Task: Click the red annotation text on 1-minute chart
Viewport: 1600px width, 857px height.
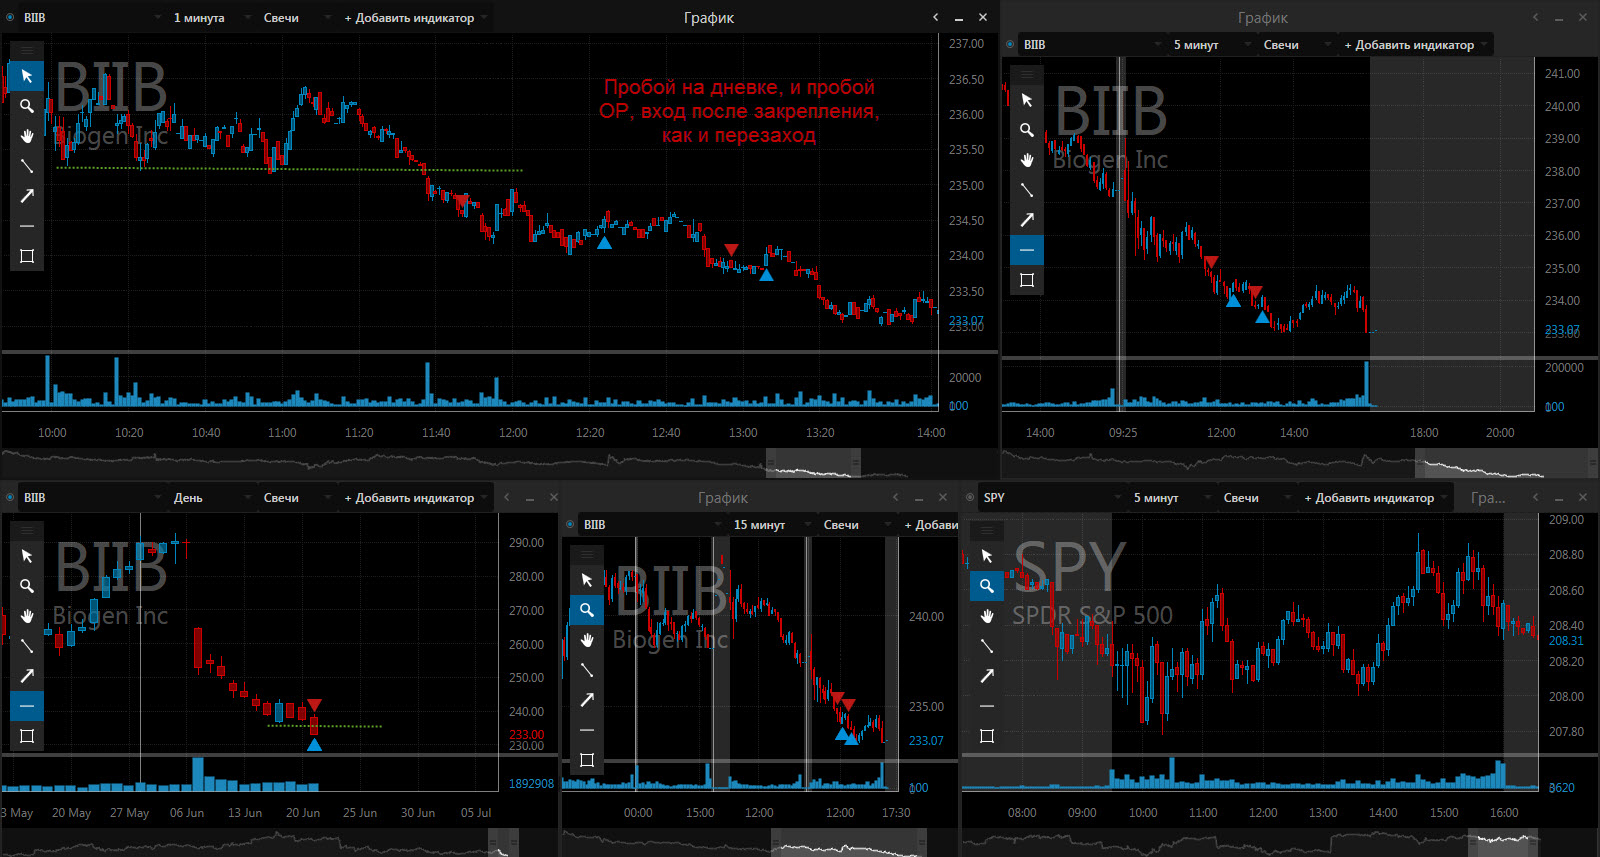Action: pos(739,111)
